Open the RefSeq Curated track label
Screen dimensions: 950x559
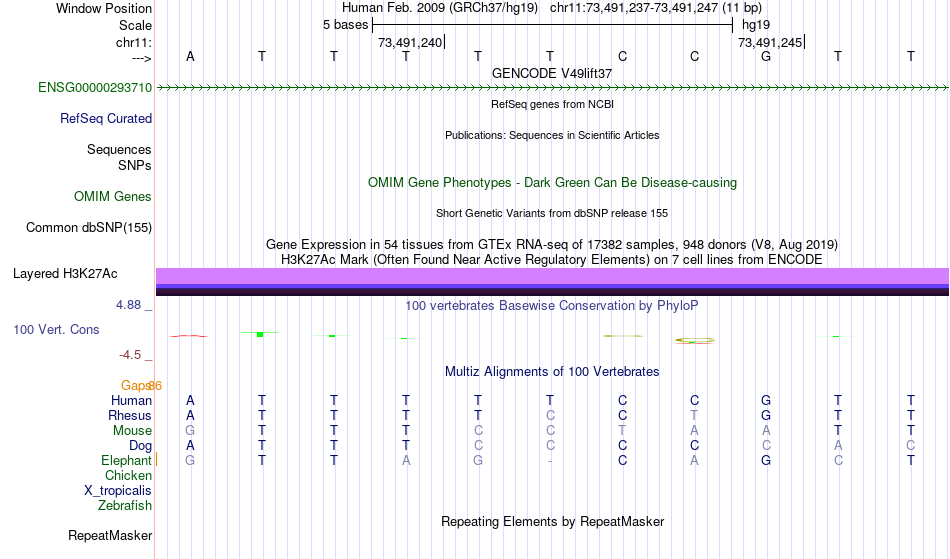point(106,119)
